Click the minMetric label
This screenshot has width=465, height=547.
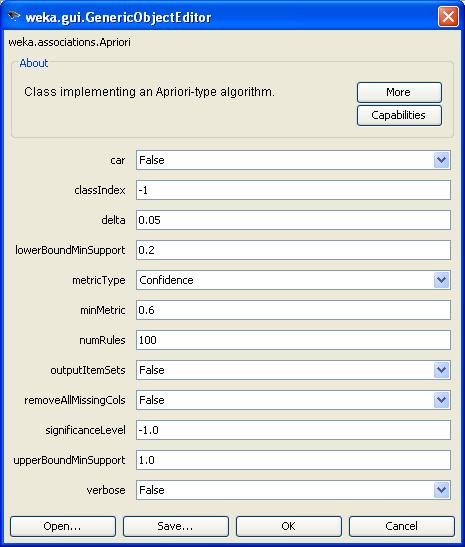[x=103, y=310]
